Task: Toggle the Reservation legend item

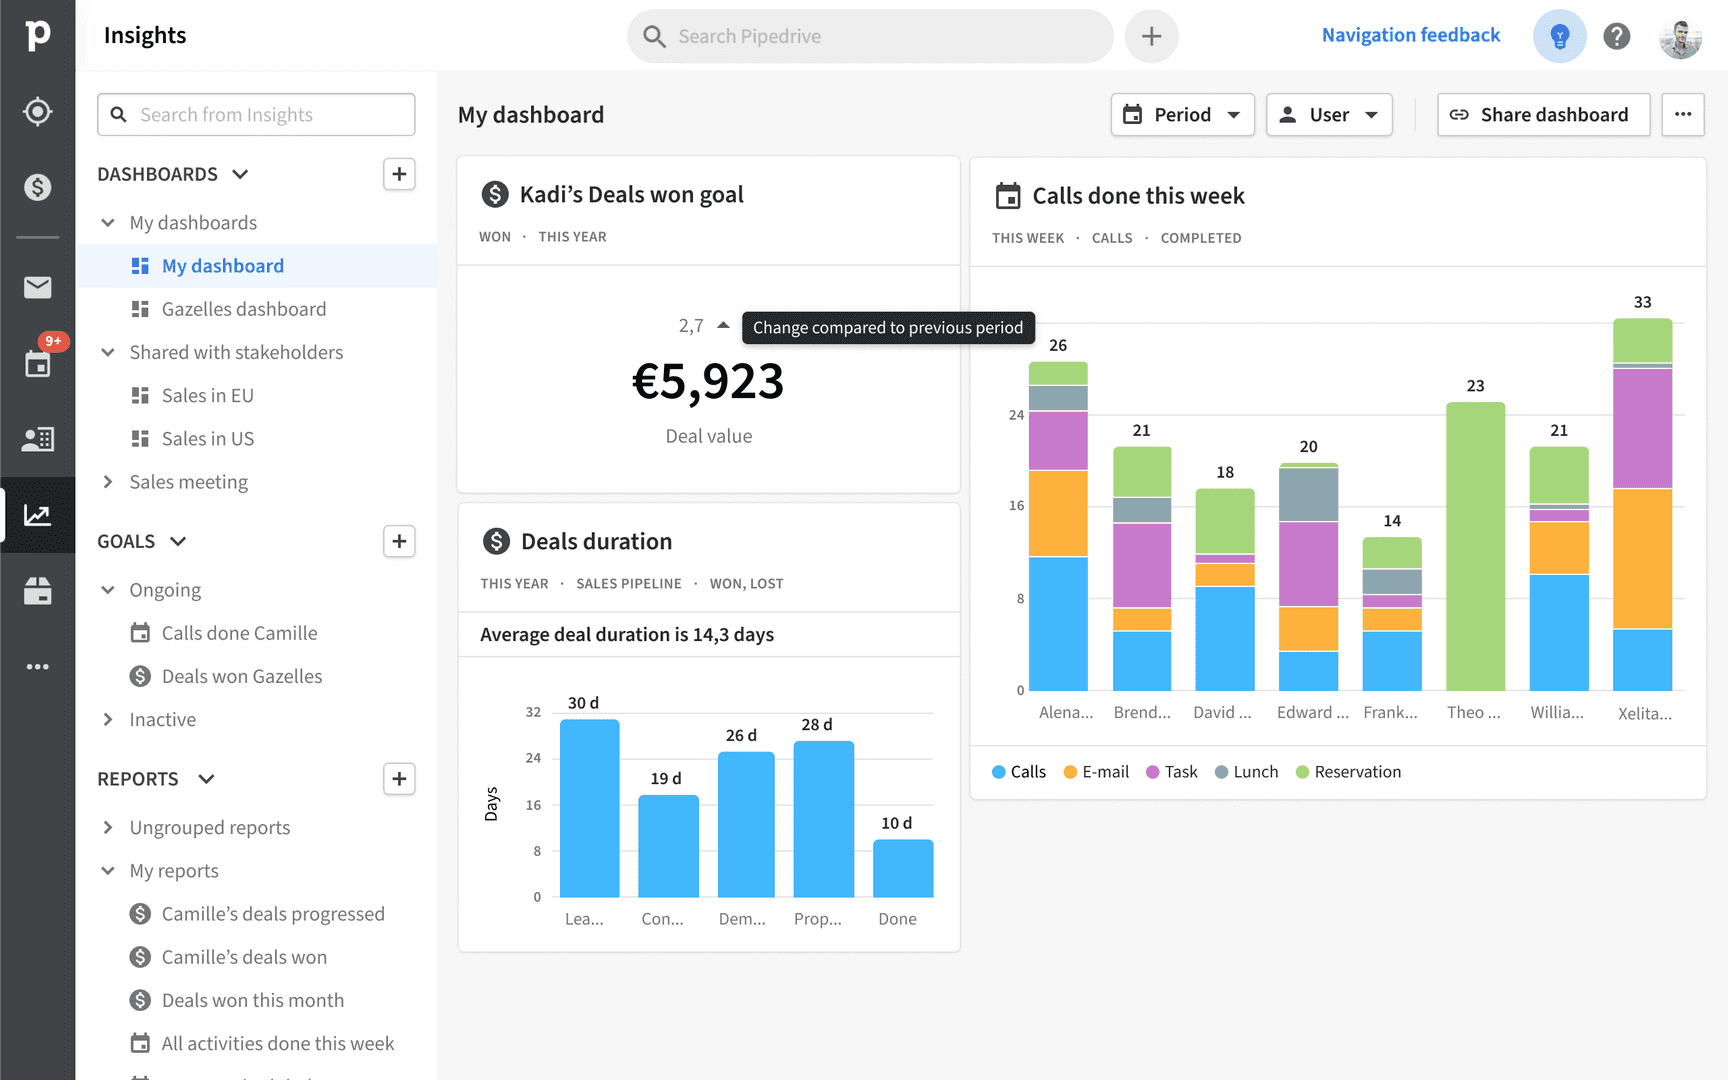Action: tap(1349, 772)
